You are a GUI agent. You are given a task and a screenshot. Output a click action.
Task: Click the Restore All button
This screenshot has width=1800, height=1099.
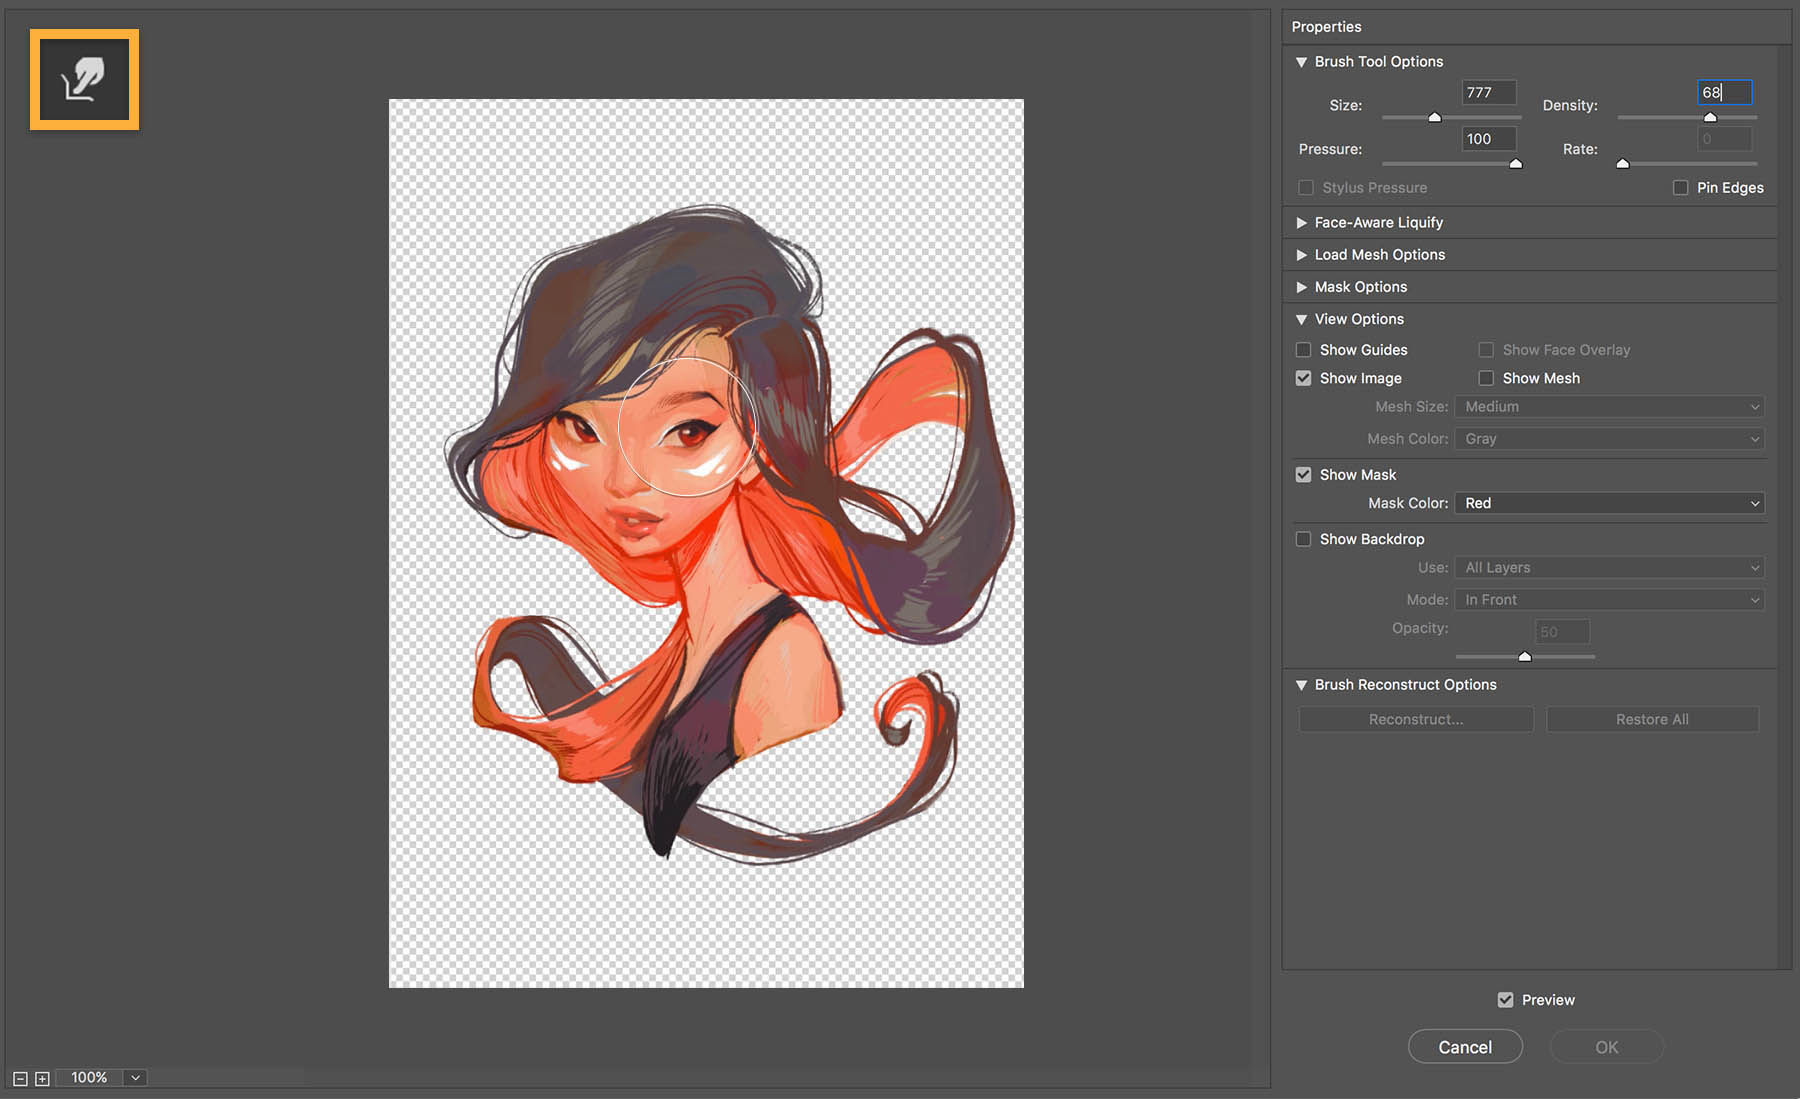(1652, 718)
